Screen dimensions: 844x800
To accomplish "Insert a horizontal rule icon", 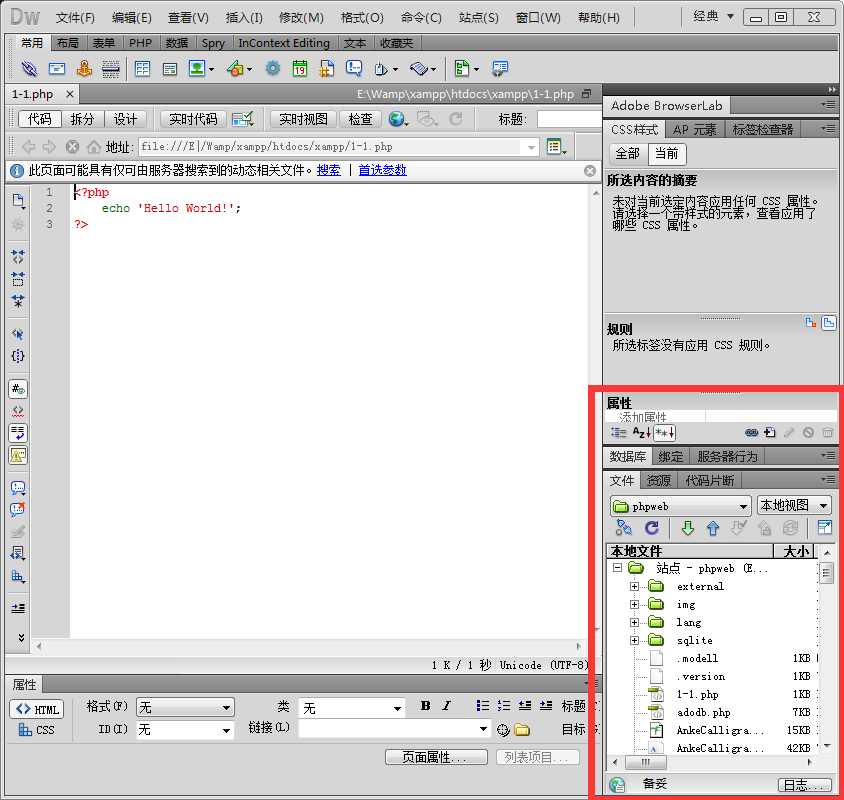I will (x=110, y=69).
